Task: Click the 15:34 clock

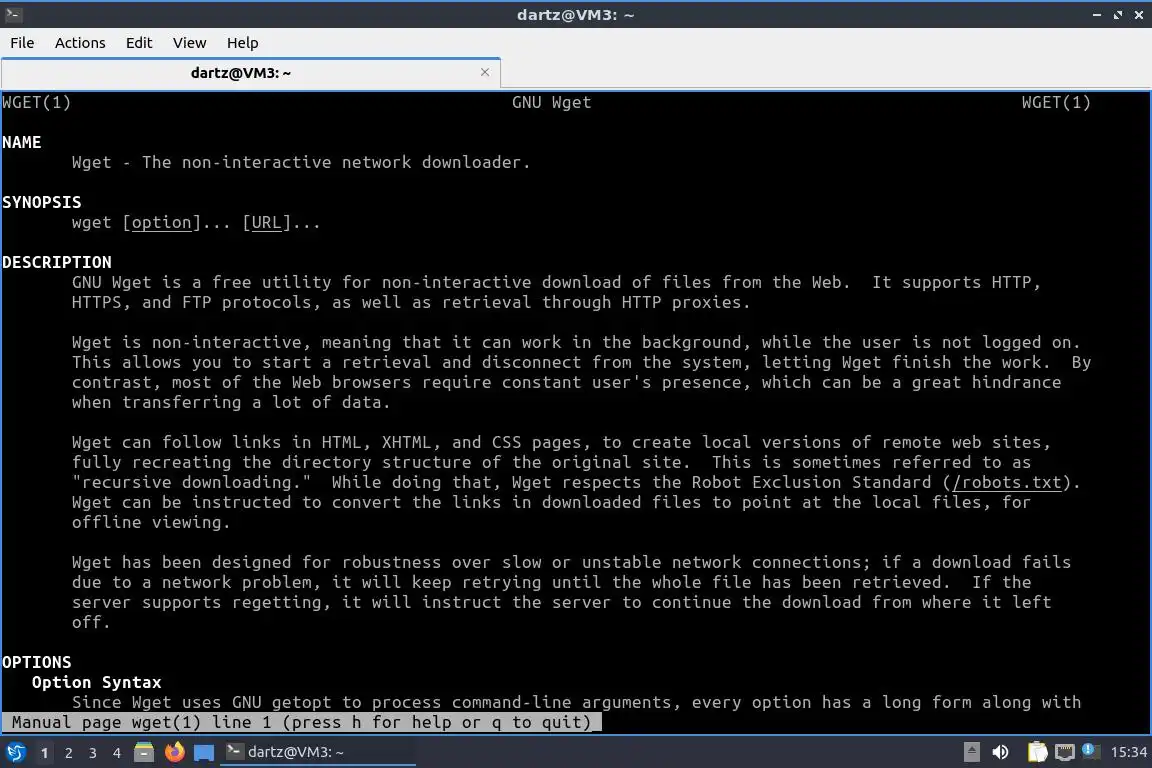Action: 1128,752
